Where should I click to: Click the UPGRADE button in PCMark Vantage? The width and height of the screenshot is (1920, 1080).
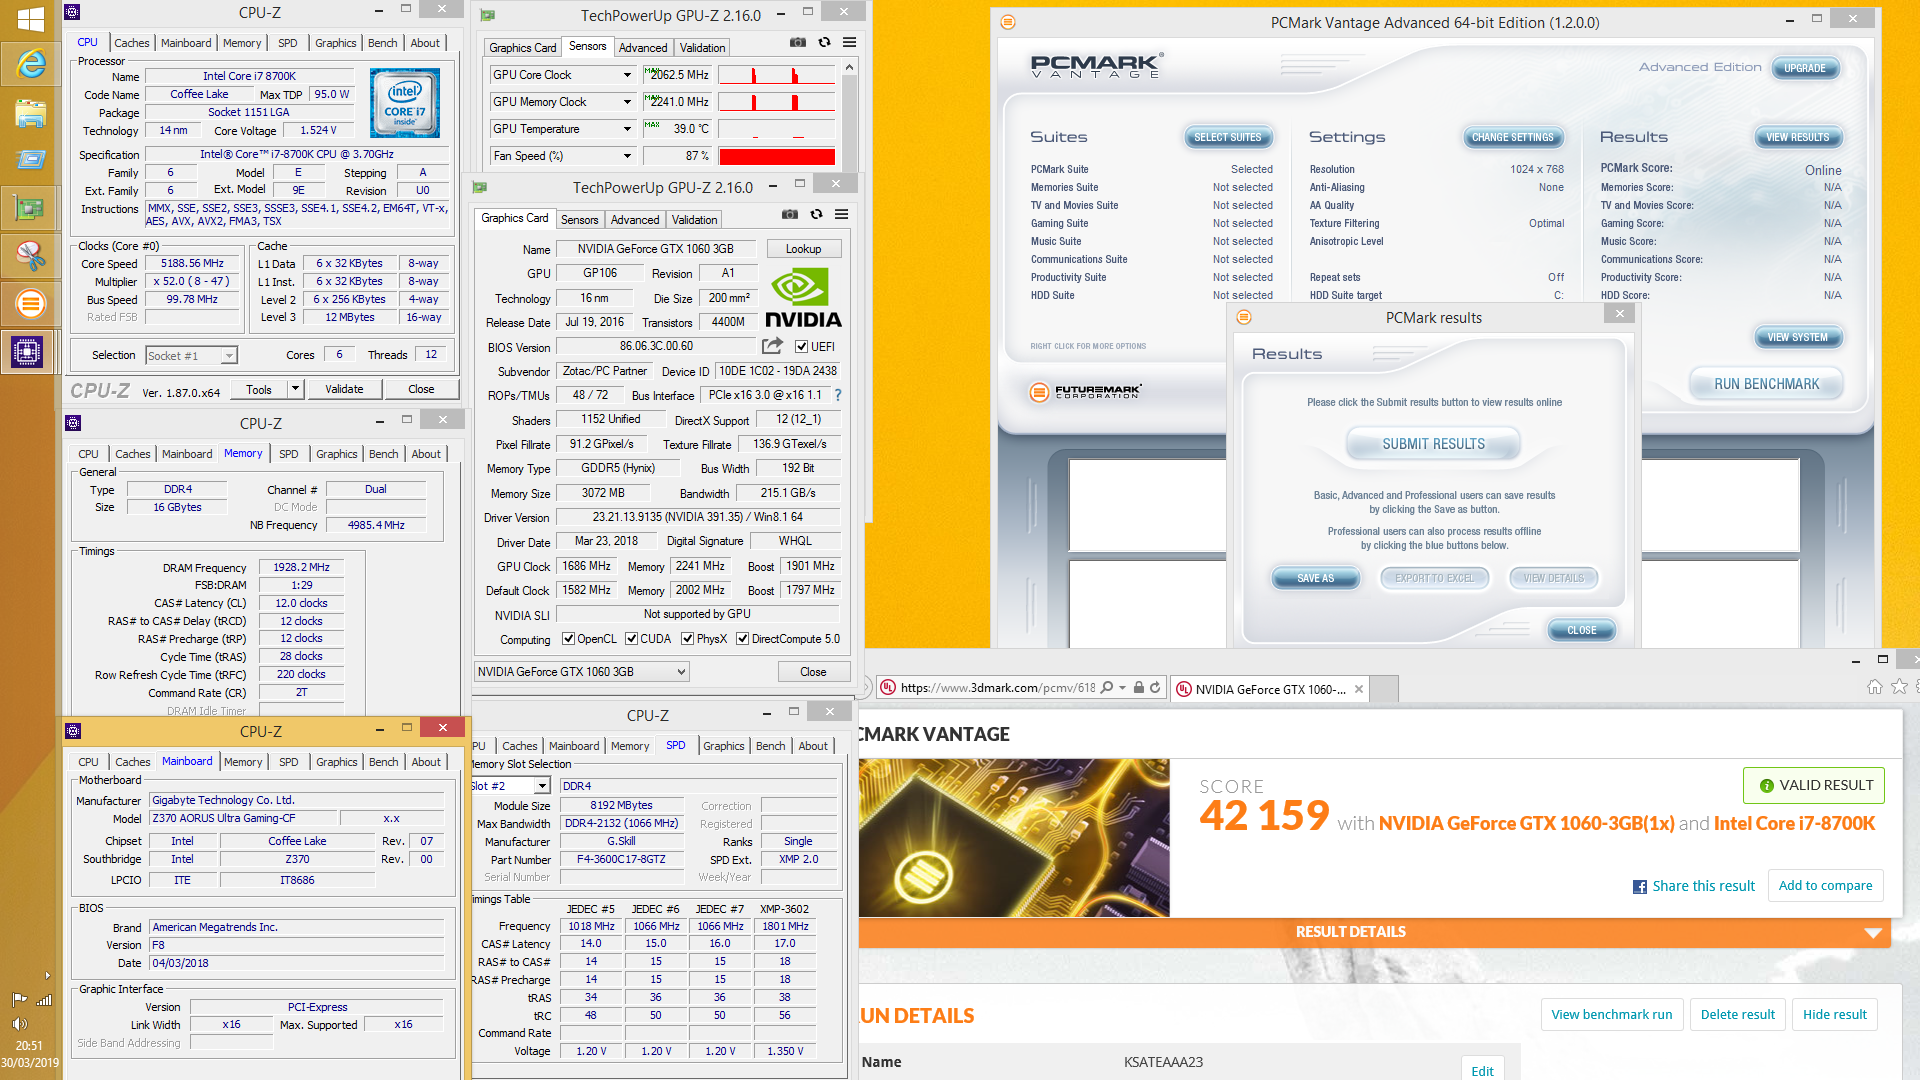1804,68
